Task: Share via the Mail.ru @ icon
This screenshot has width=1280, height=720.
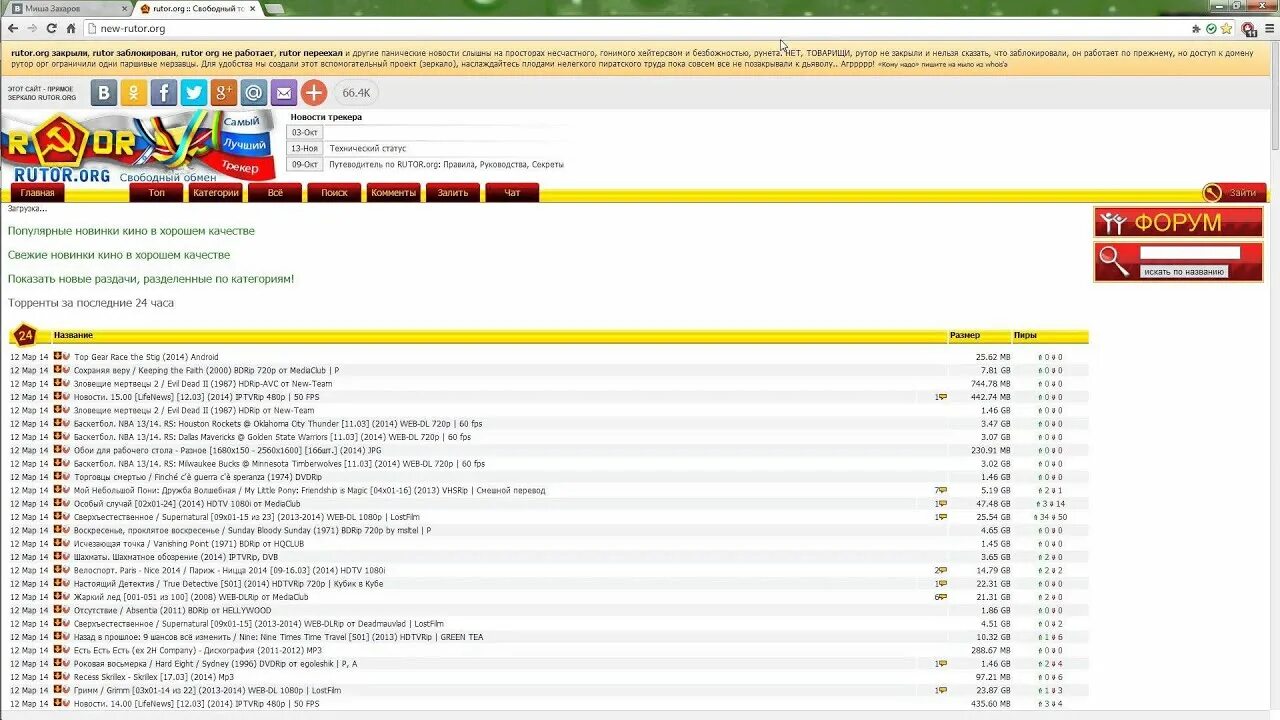Action: 254,93
